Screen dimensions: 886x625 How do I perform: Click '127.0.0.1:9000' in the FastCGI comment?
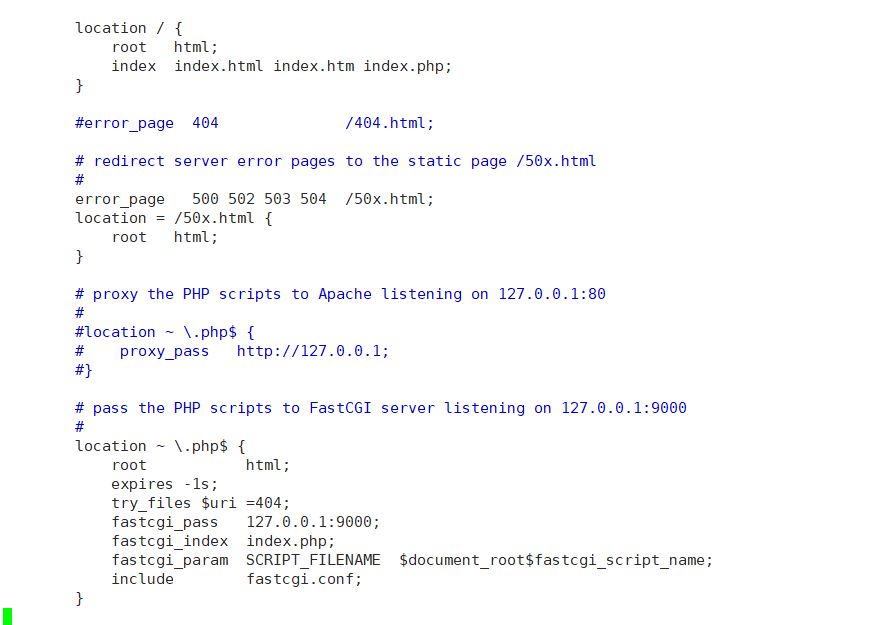pyautogui.click(x=624, y=408)
